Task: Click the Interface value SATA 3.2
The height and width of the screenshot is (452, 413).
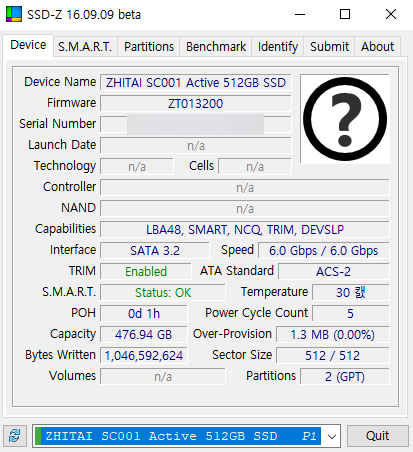Action: [155, 251]
